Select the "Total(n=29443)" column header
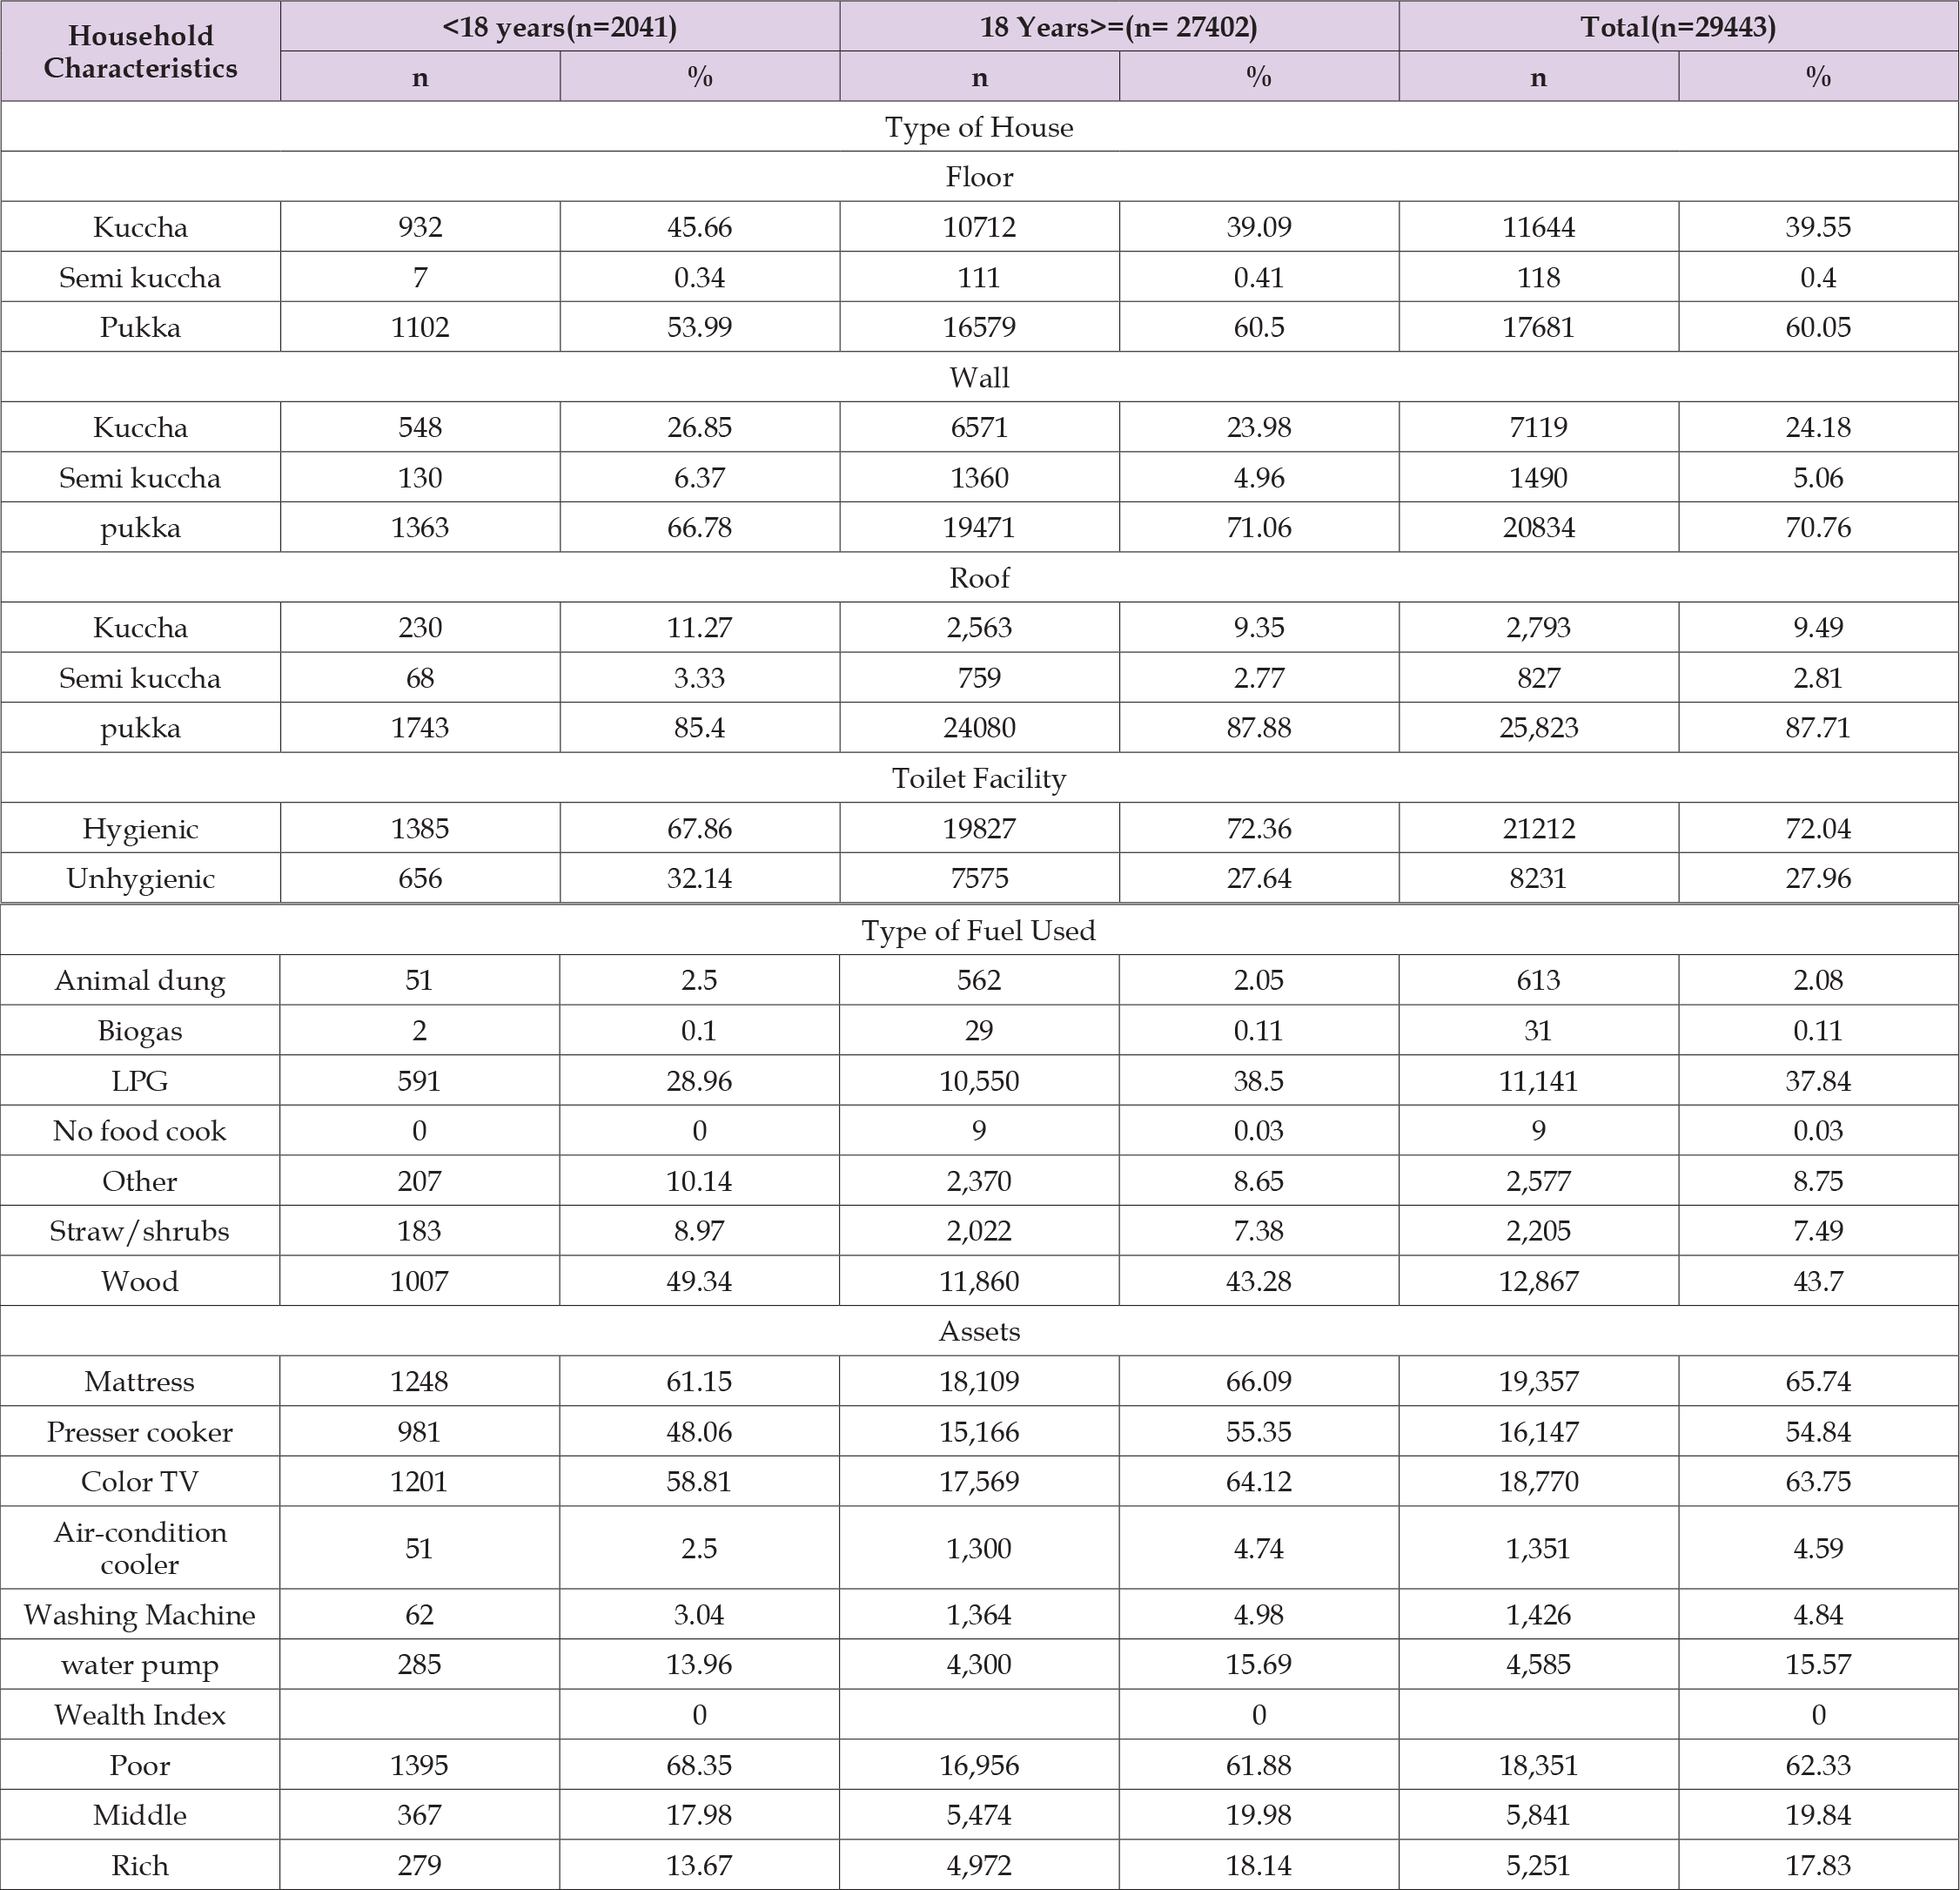This screenshot has height=1890, width=1960. (1678, 26)
